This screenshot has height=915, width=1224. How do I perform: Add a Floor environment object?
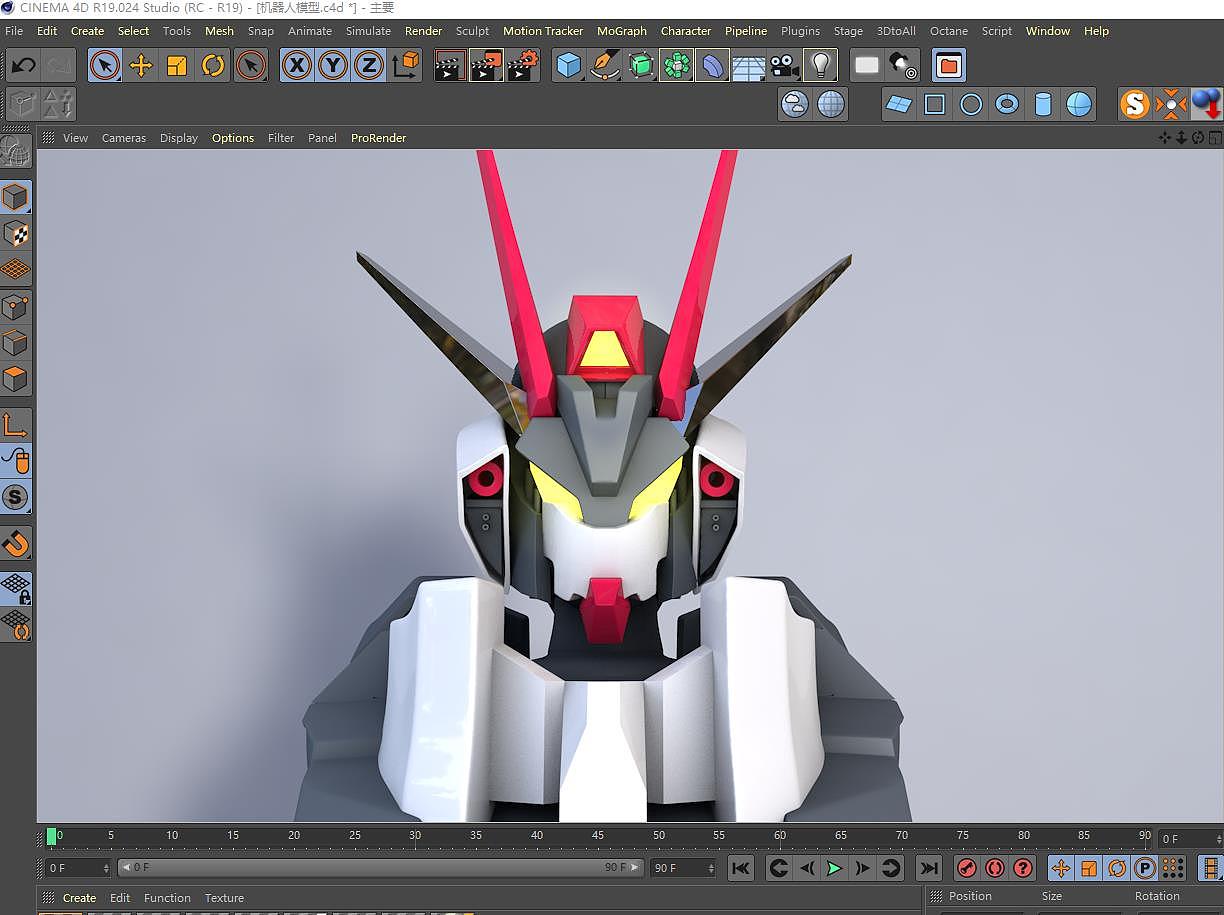pyautogui.click(x=749, y=67)
